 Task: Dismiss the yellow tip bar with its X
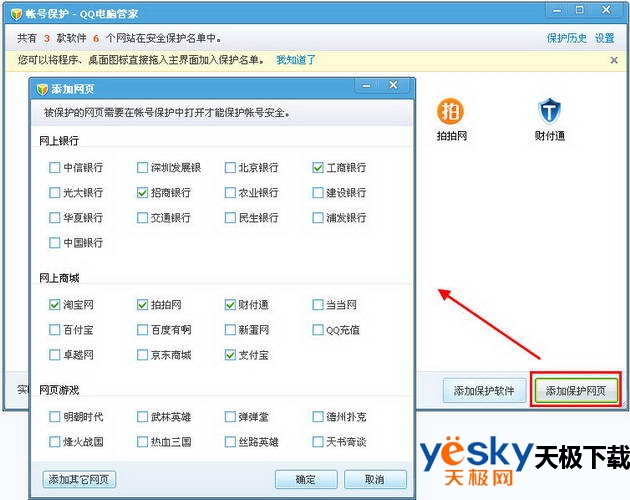[614, 60]
